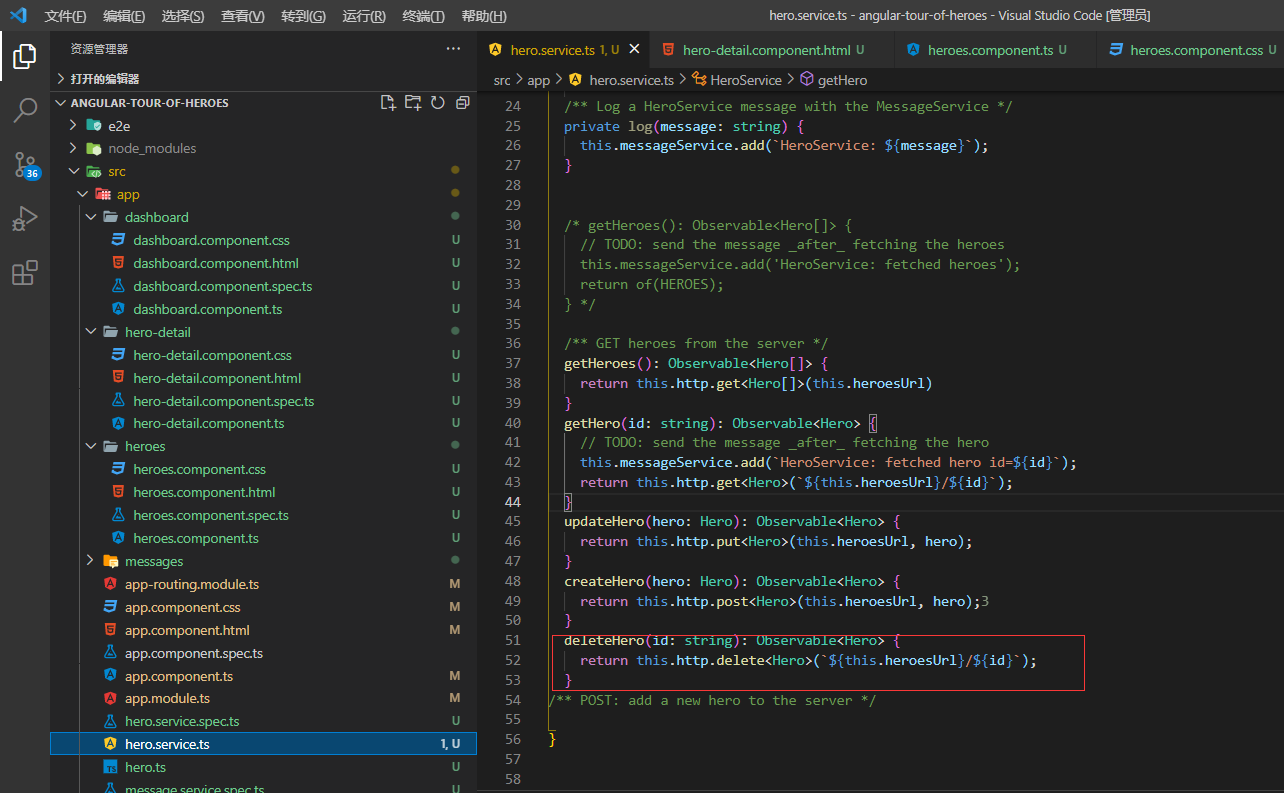The width and height of the screenshot is (1284, 793).
Task: Expand the messages folder
Action: (x=91, y=561)
